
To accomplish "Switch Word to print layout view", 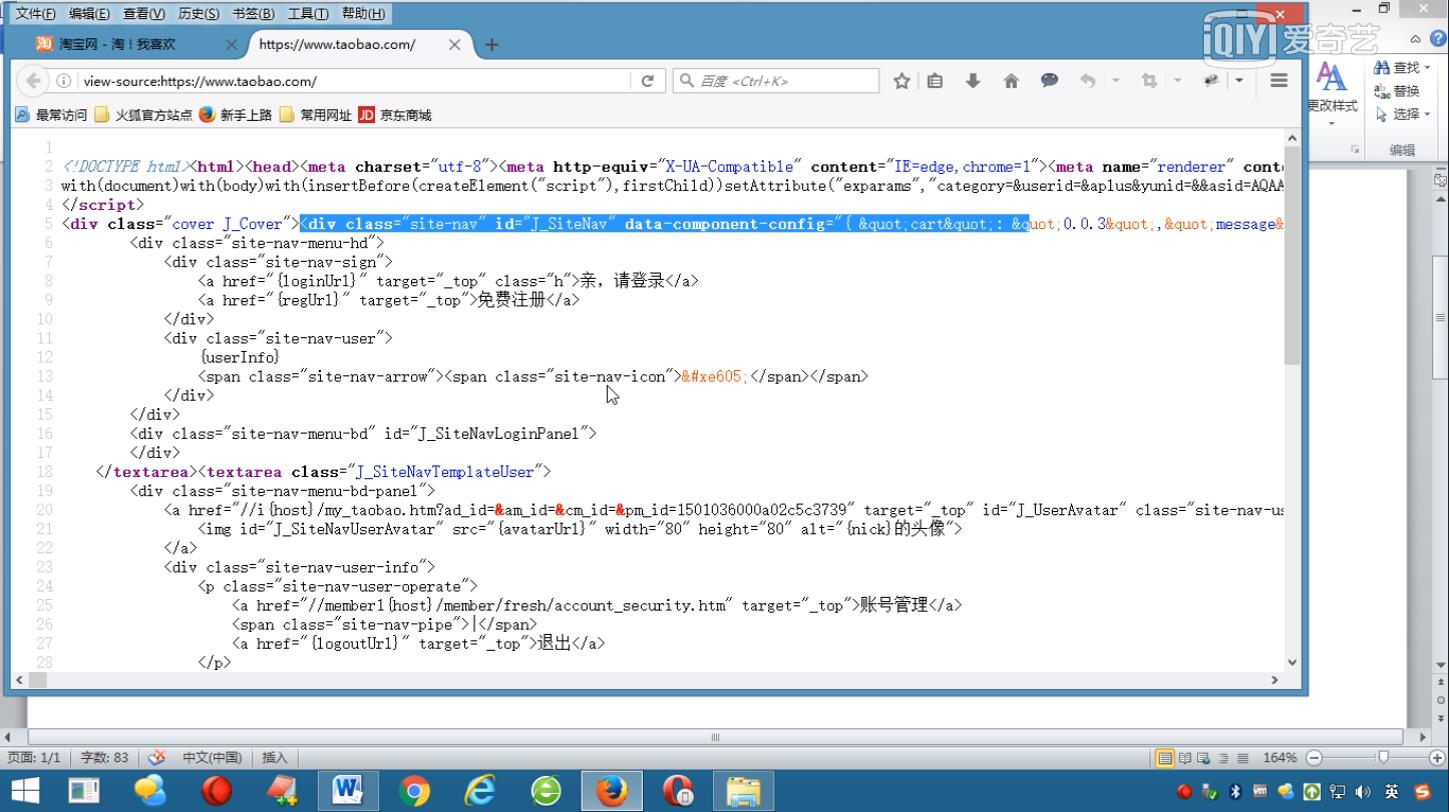I will (x=1165, y=758).
